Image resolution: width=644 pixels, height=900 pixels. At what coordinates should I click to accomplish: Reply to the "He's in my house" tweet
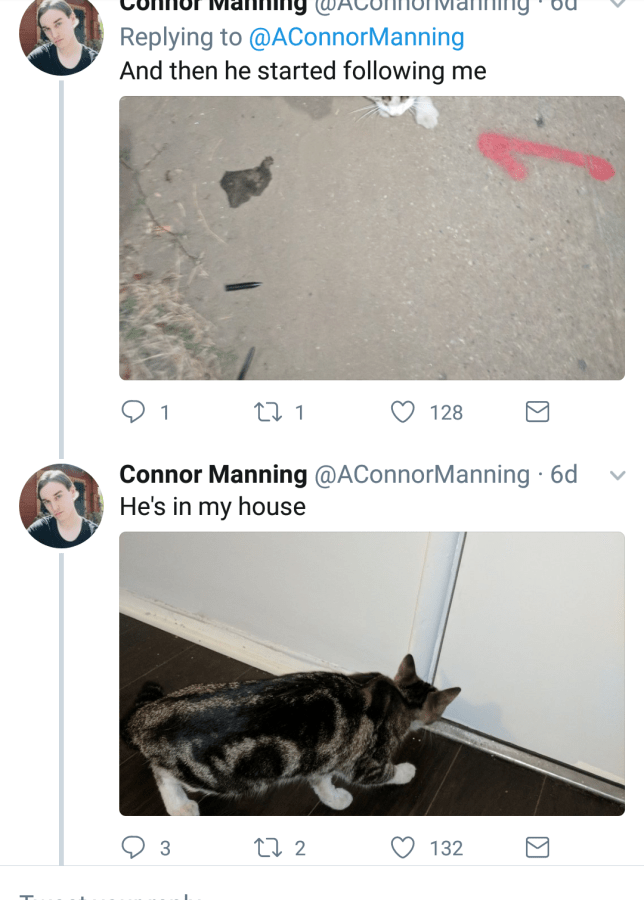pos(133,848)
